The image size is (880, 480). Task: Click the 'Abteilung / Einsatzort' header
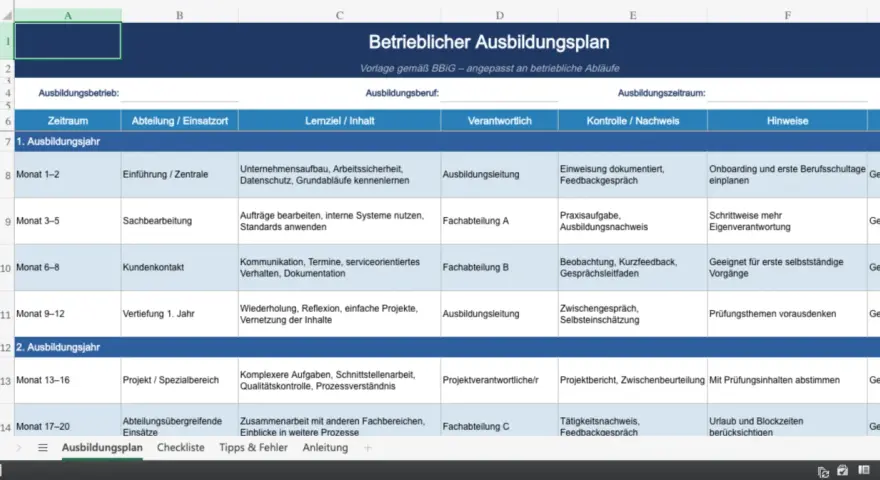[180, 121]
